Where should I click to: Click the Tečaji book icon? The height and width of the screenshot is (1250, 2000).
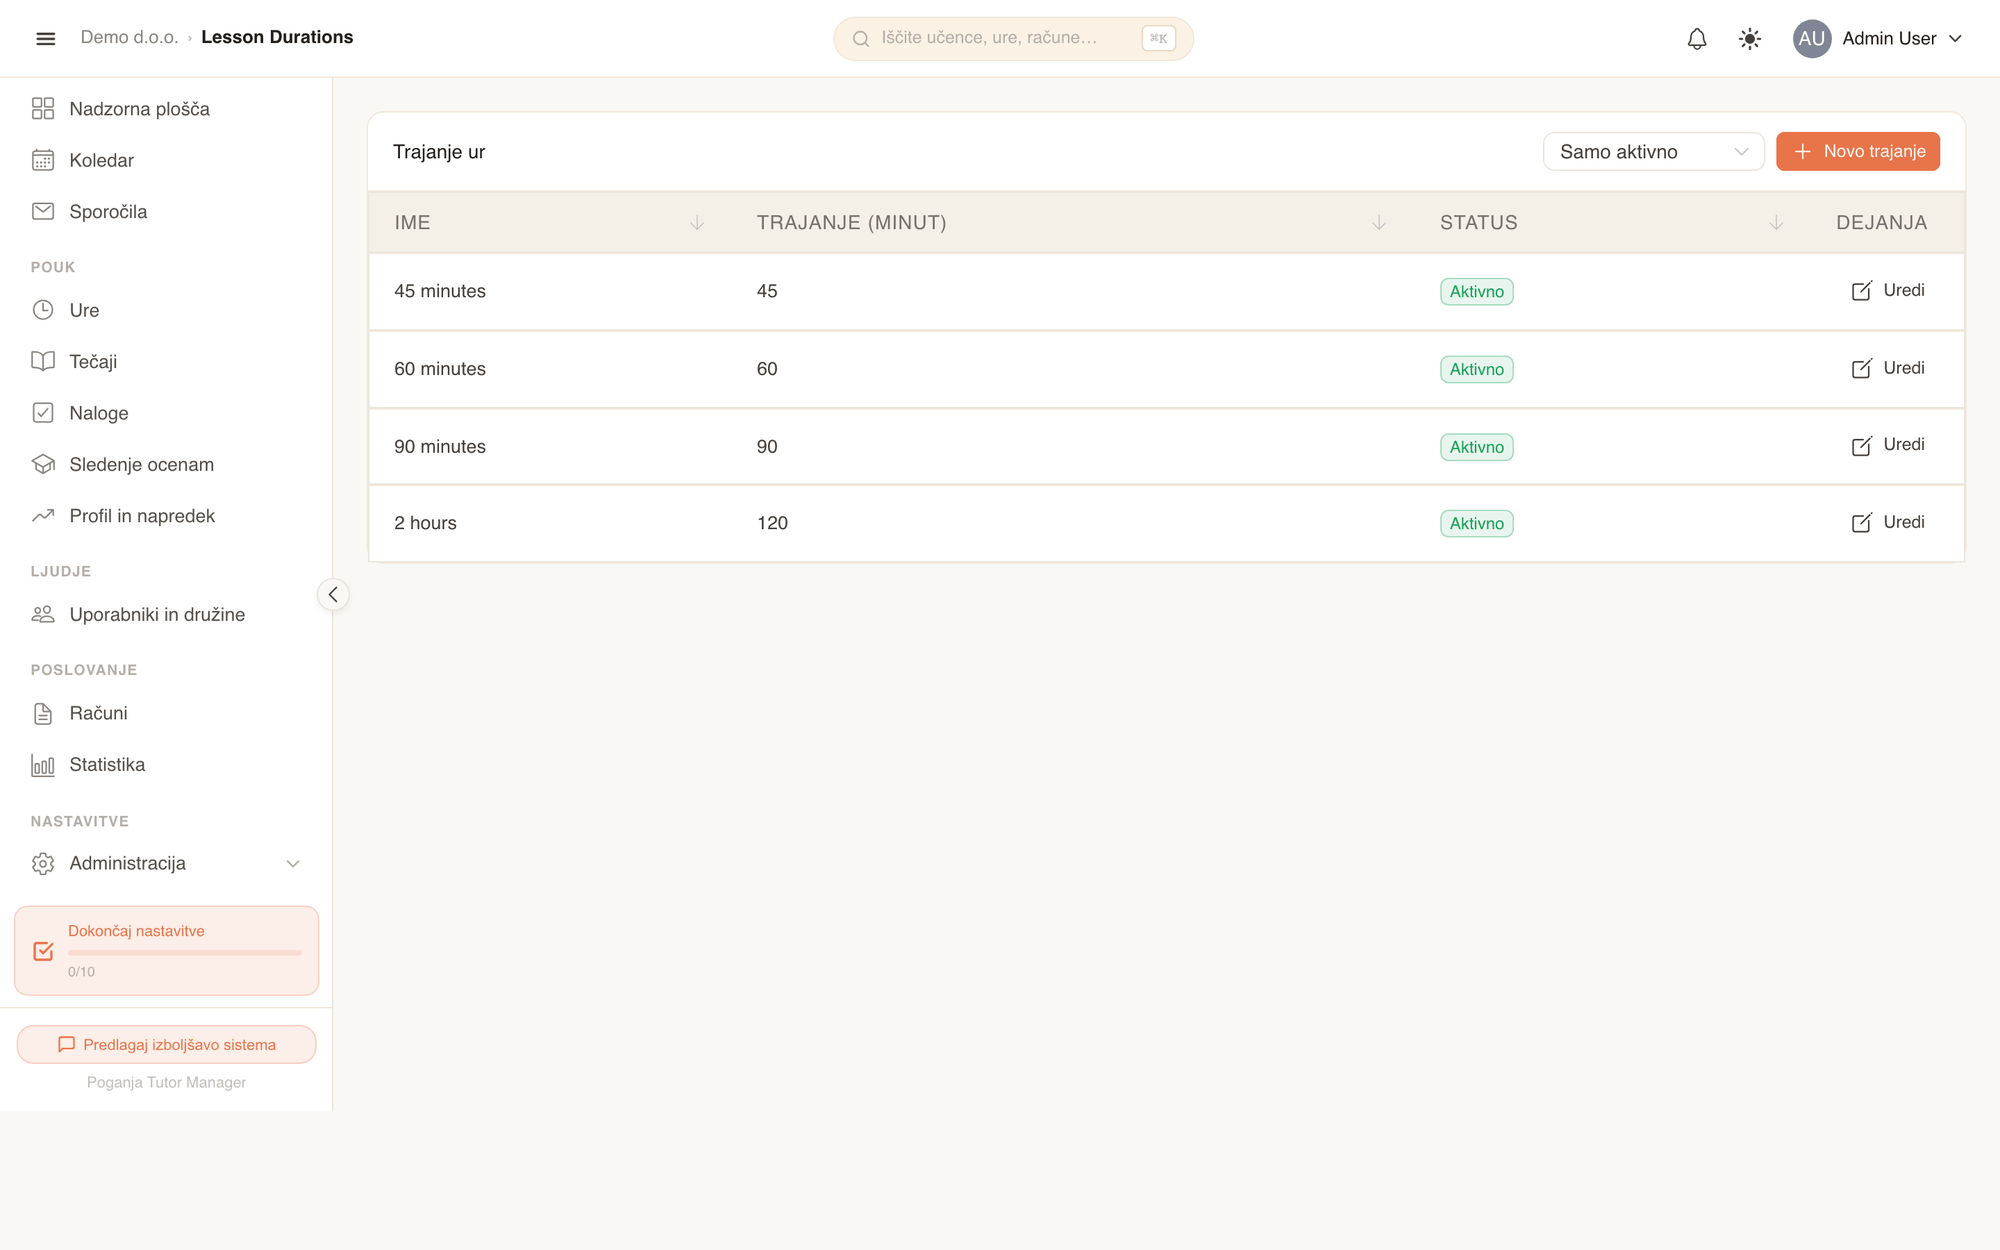43,362
